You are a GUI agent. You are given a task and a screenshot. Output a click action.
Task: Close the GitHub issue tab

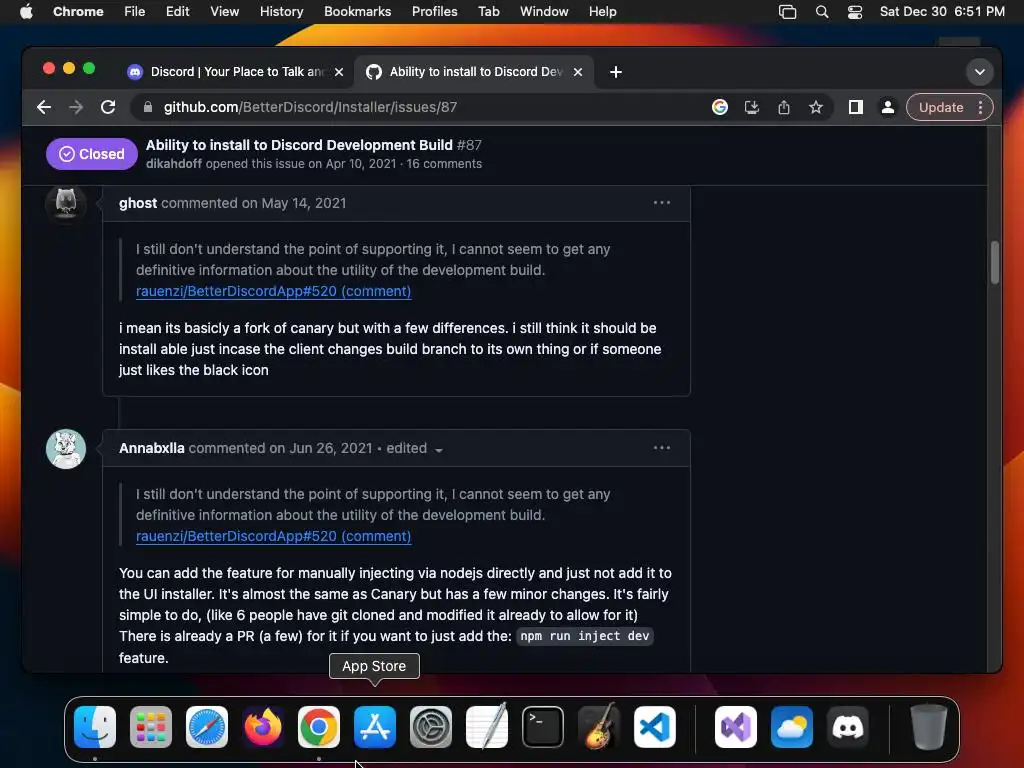[578, 72]
